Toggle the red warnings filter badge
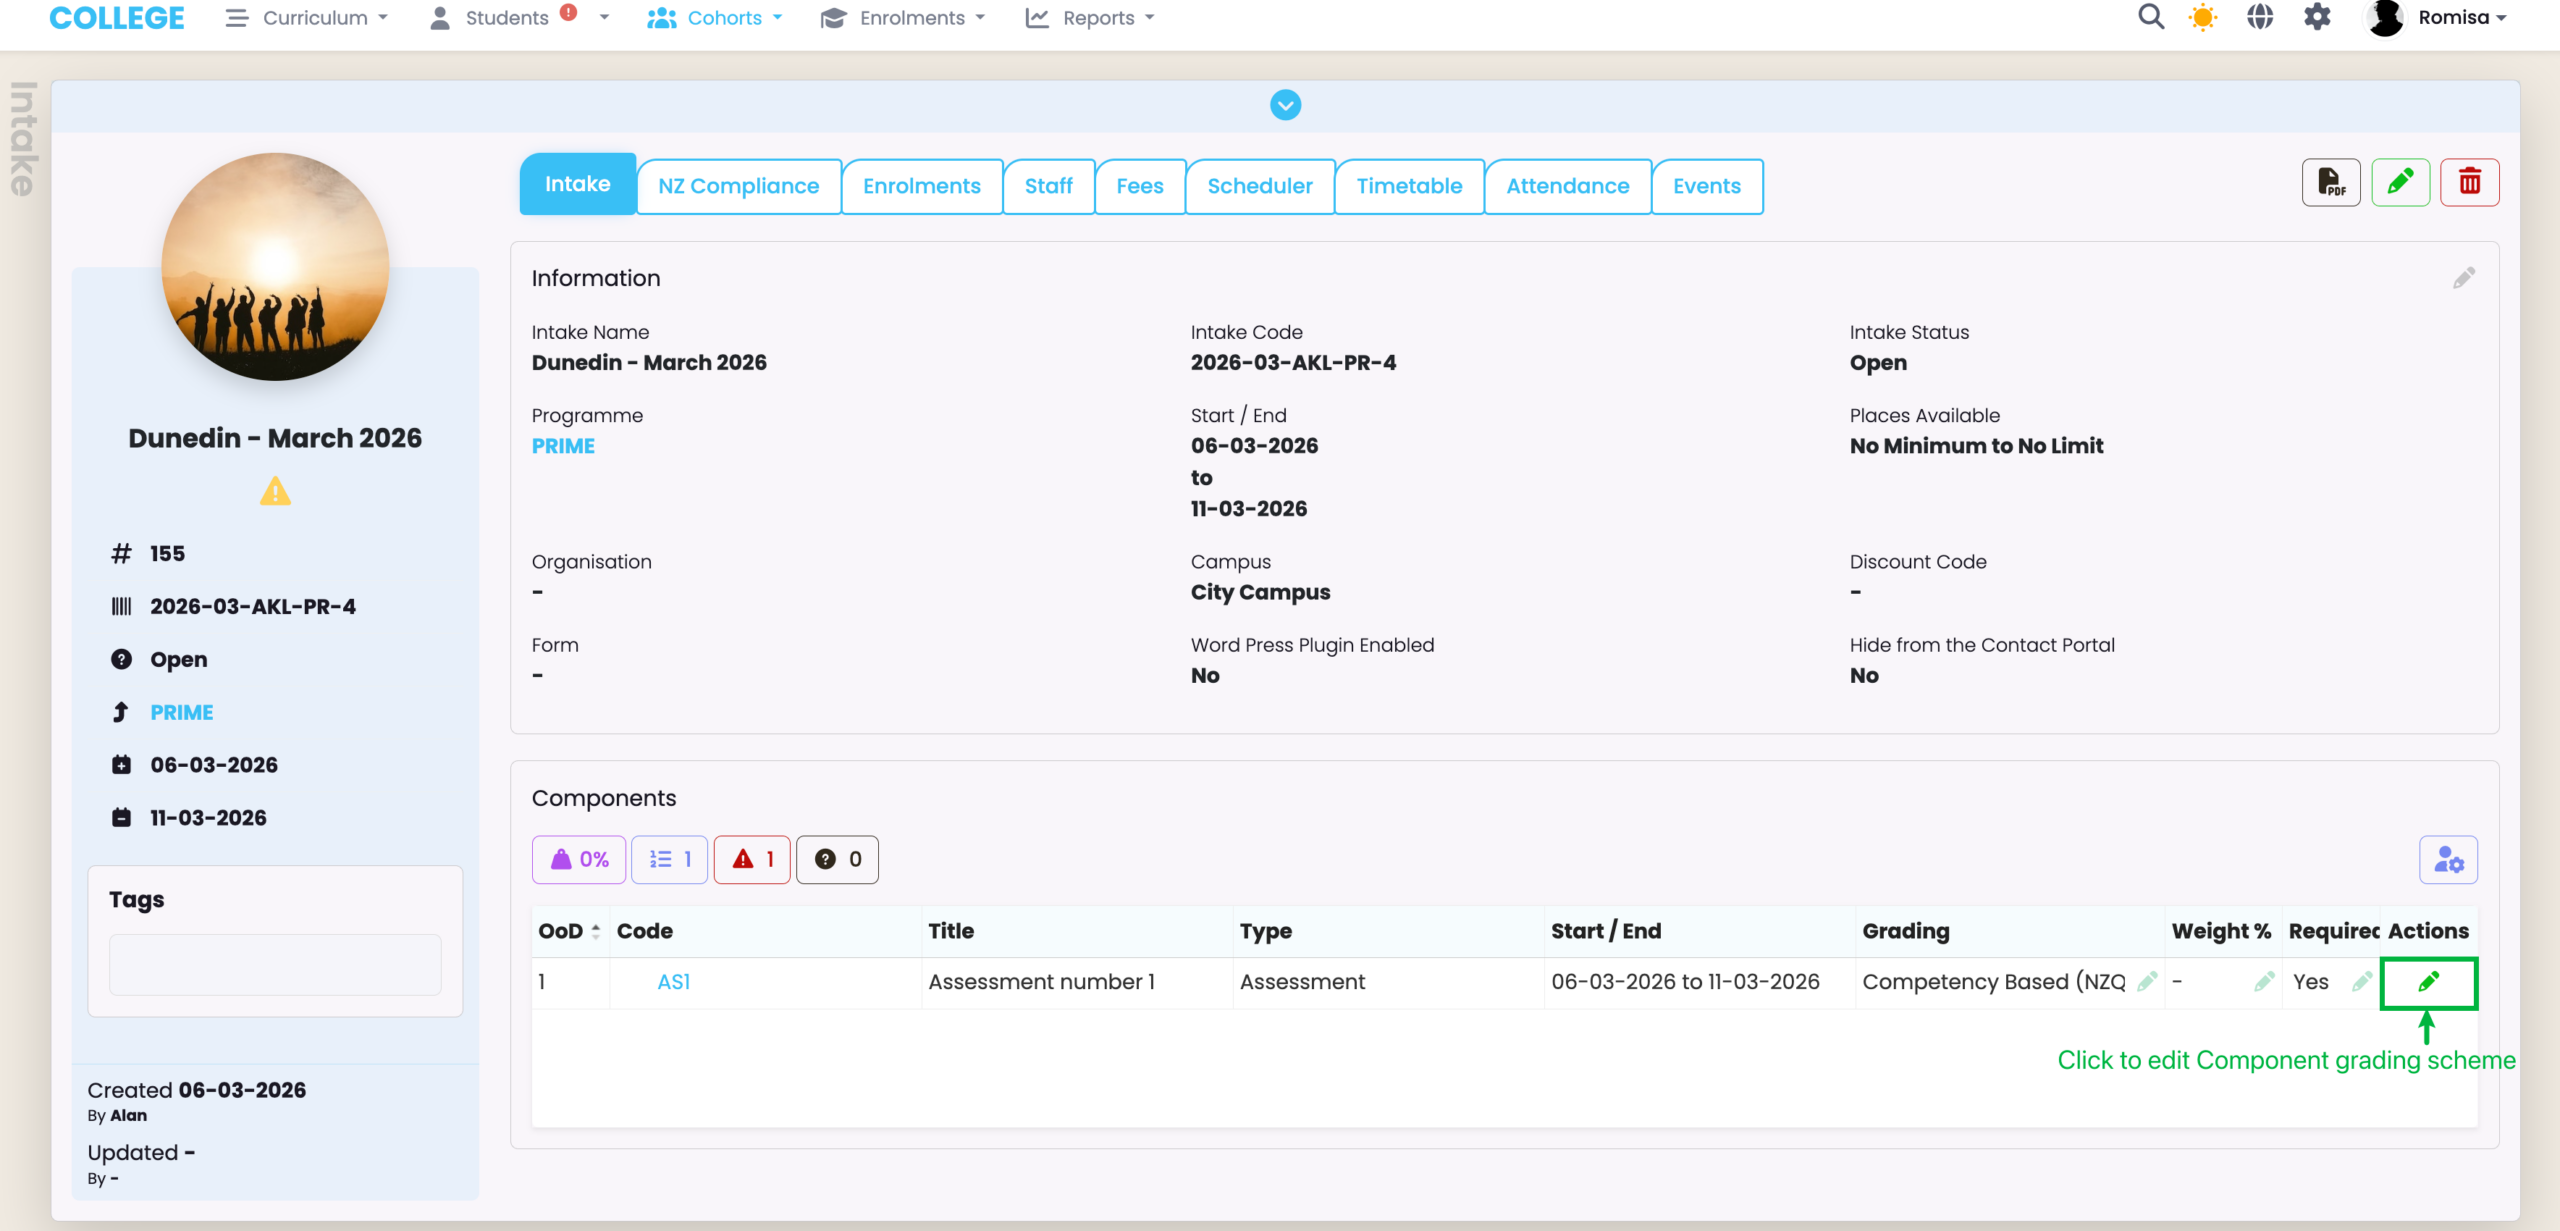 coord(752,860)
